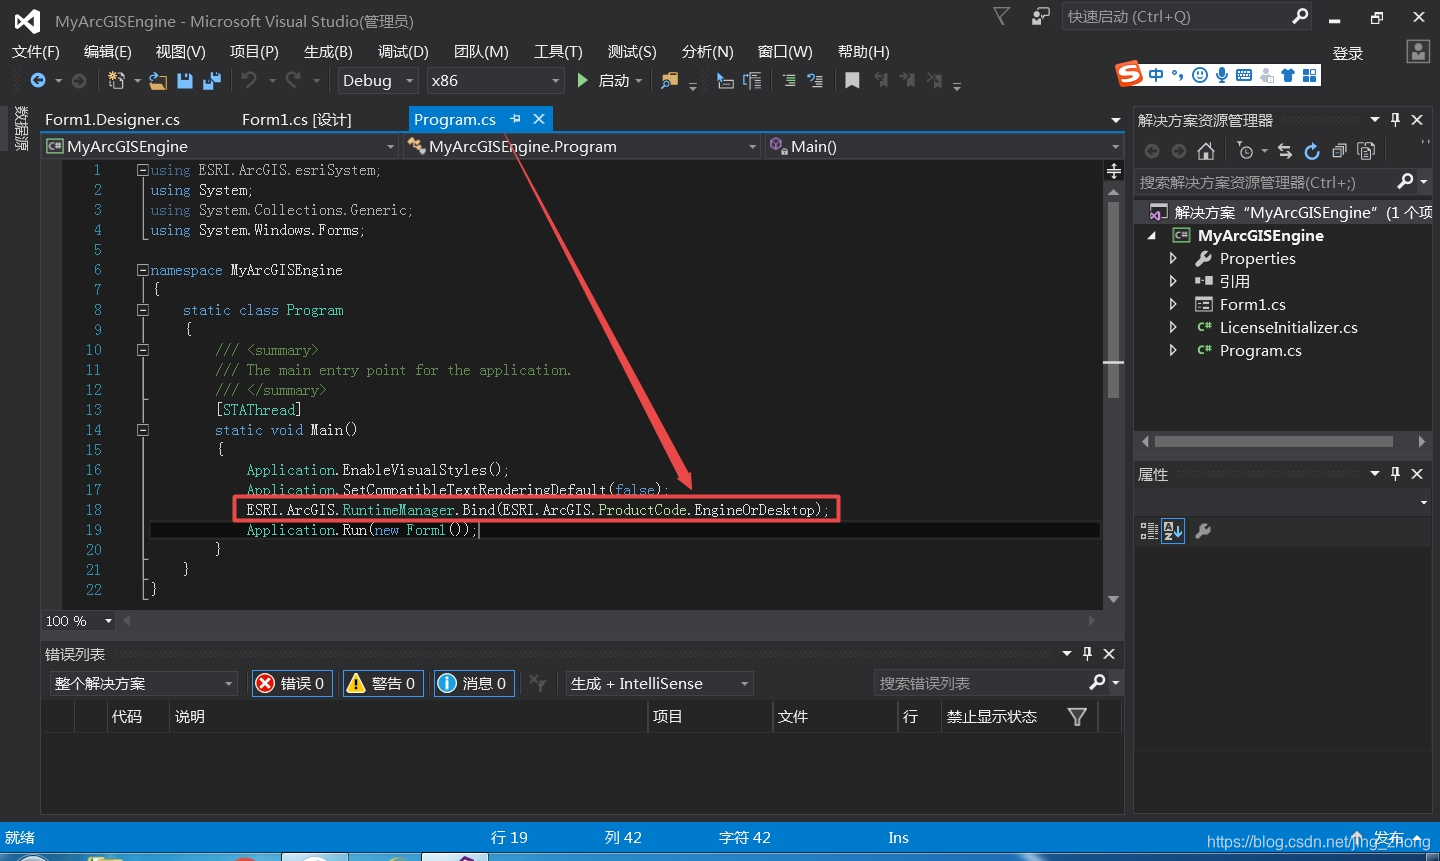Click the Find in Files toolbar icon
This screenshot has width=1440, height=861.
tap(669, 80)
